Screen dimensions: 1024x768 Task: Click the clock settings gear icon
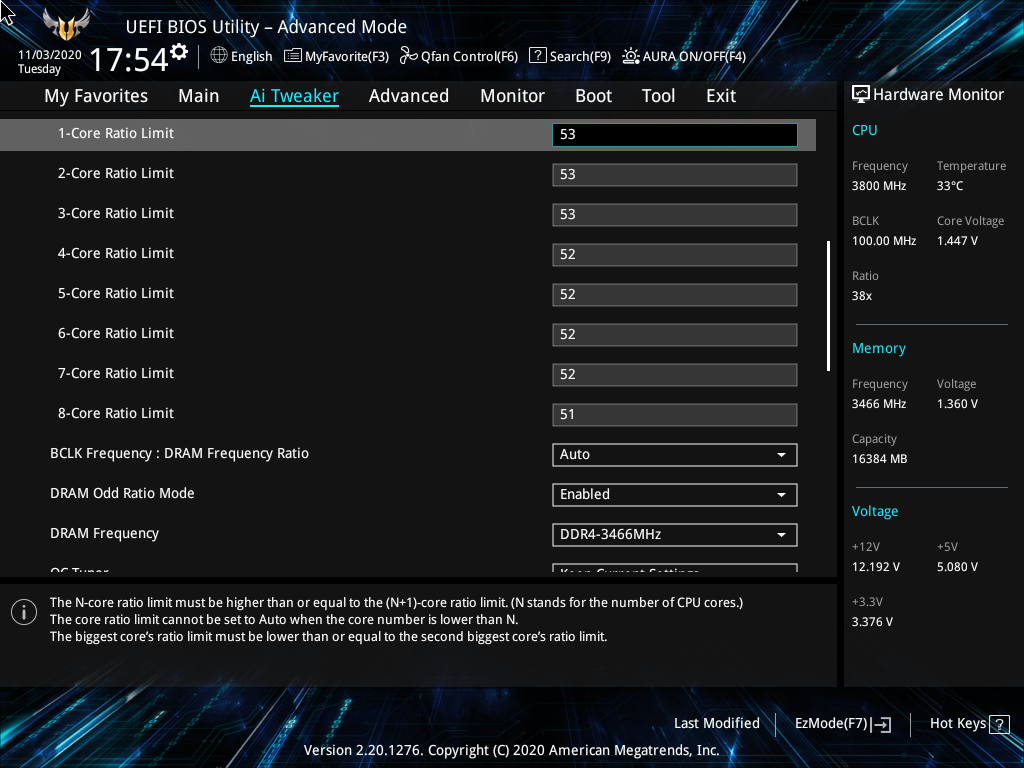click(179, 52)
